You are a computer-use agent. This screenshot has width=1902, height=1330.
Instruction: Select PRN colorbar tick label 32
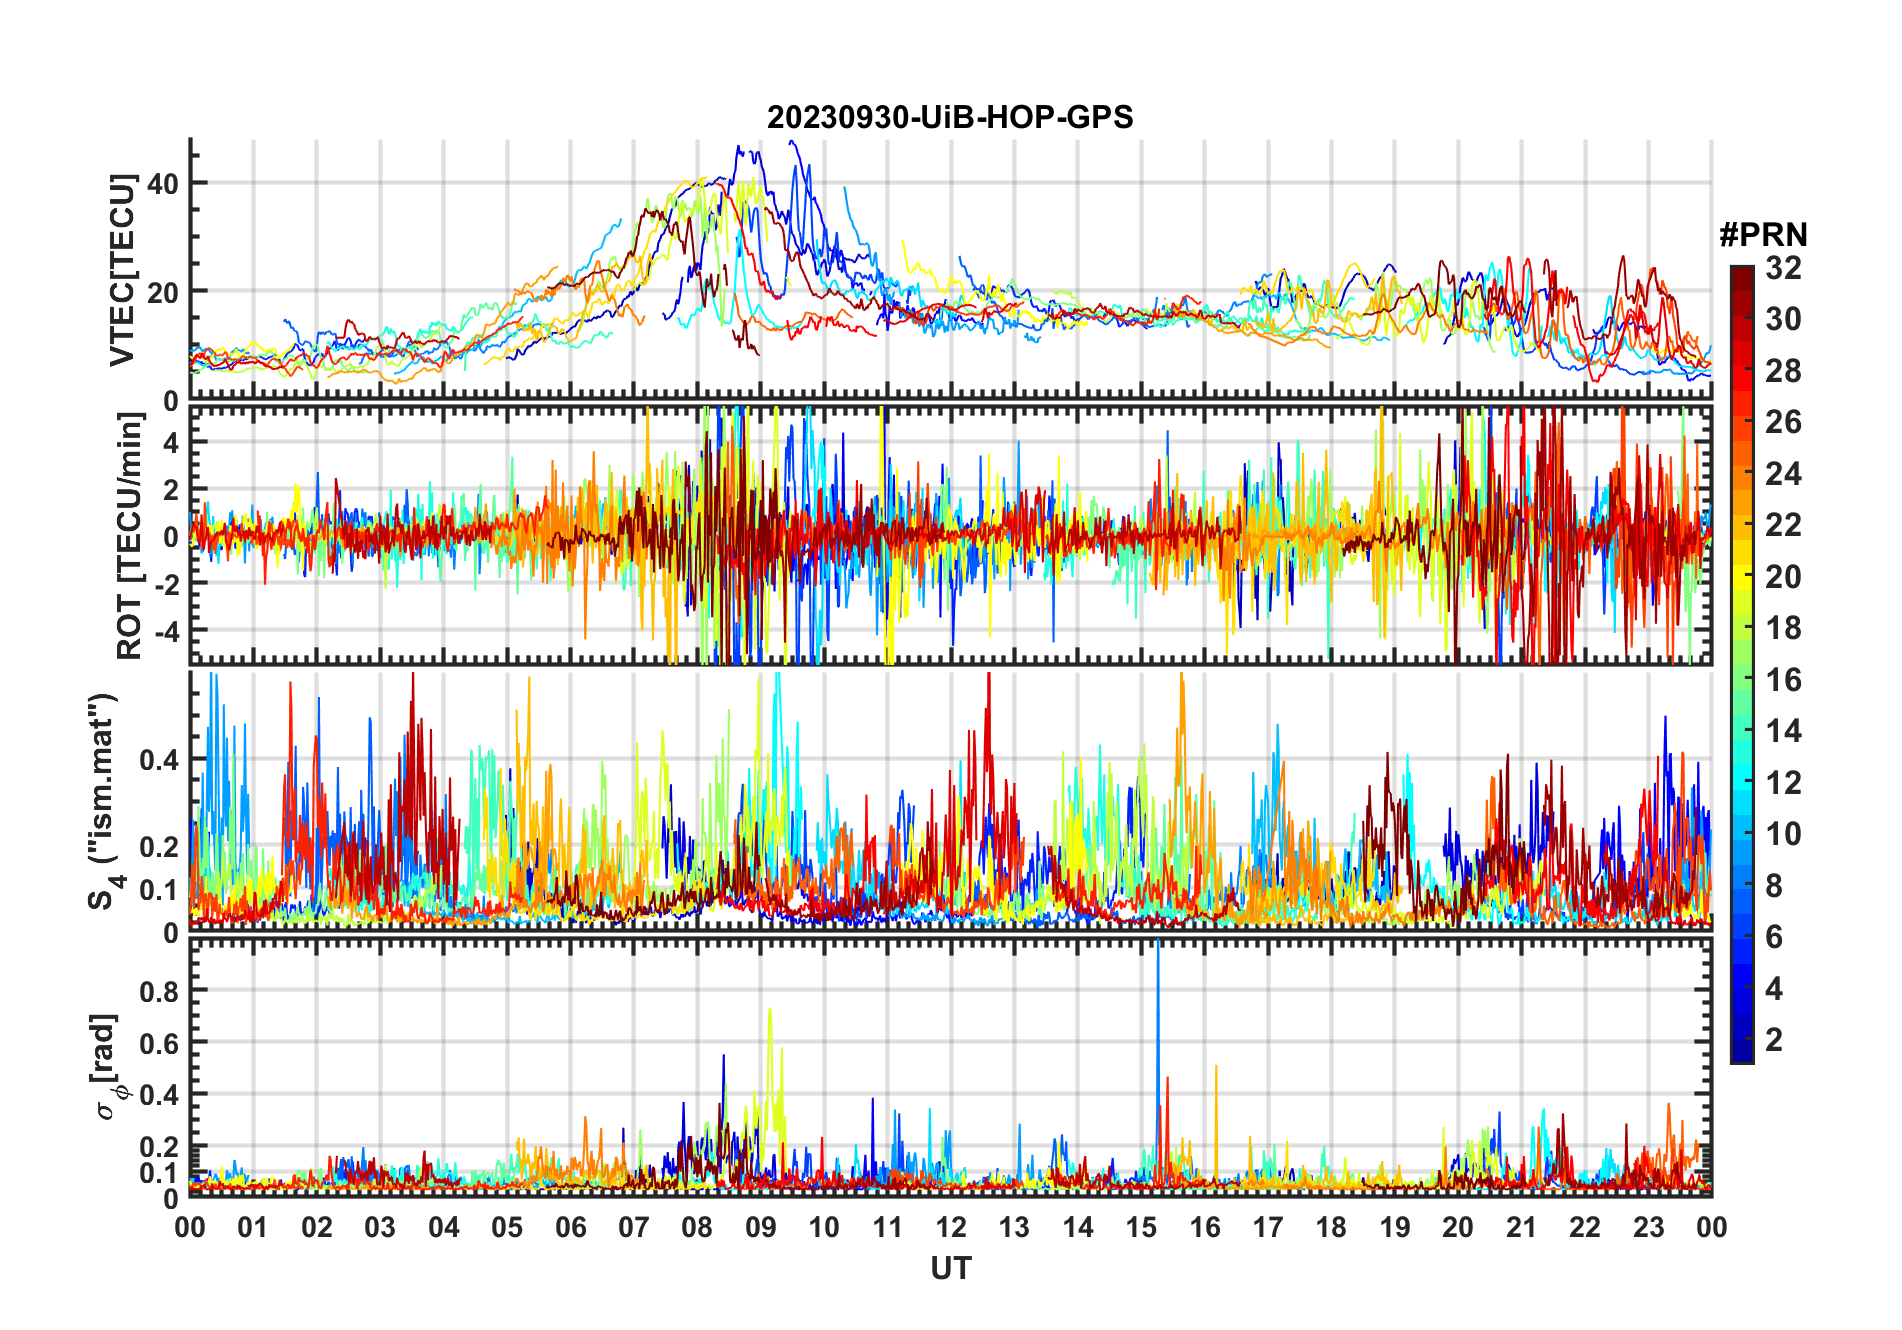click(x=1783, y=268)
